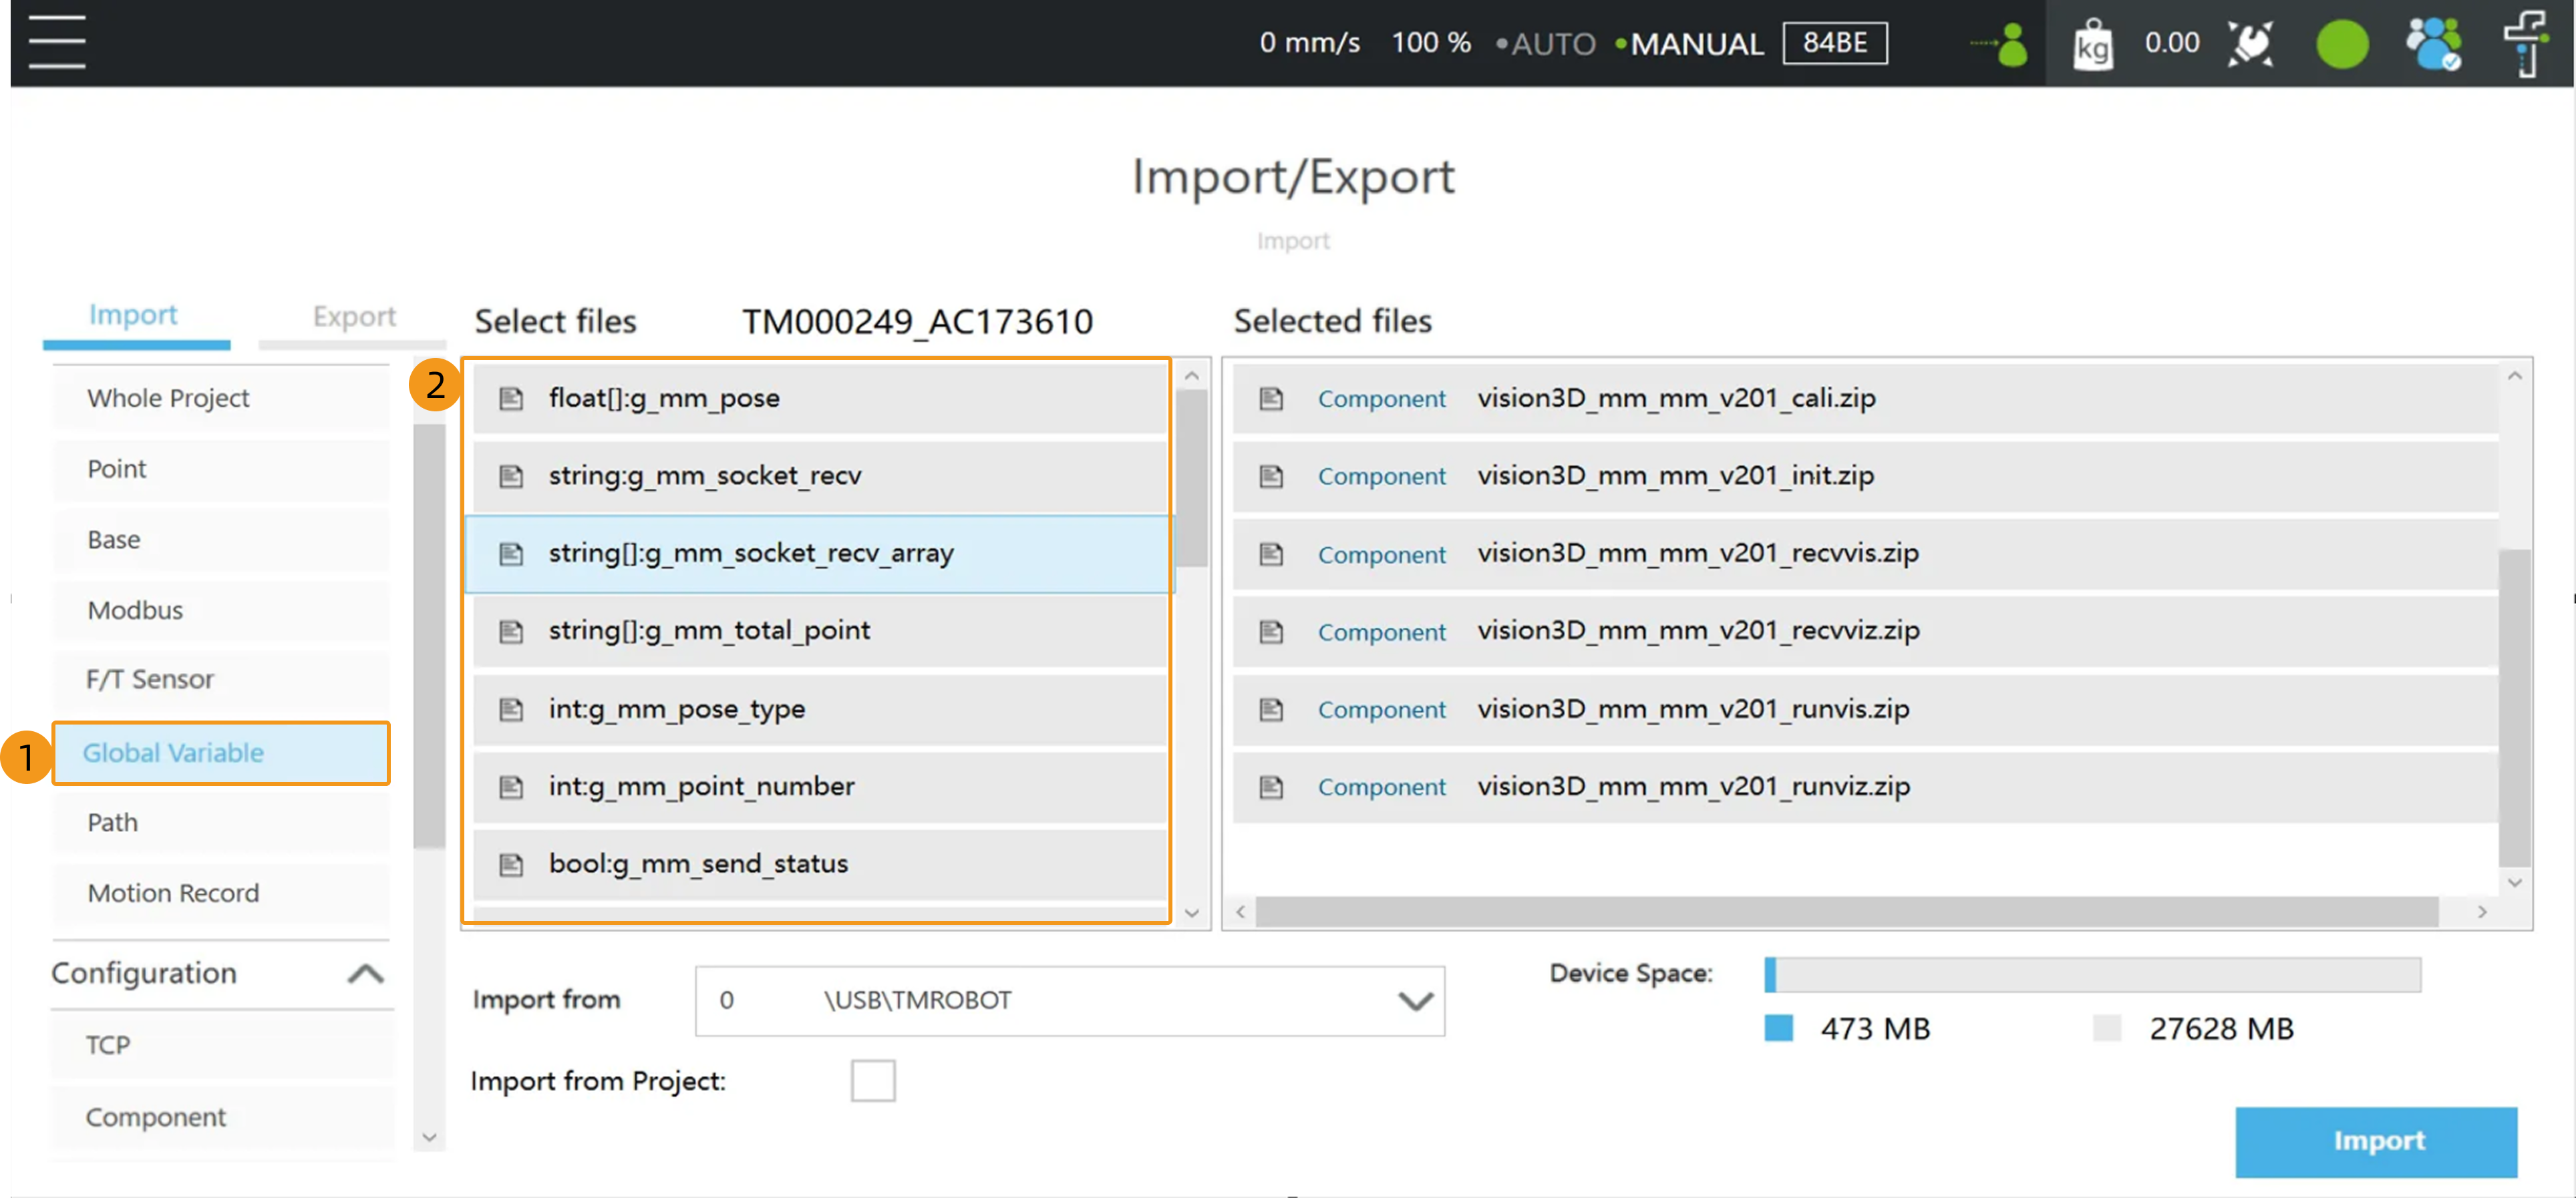Open the hamburger main menu

click(x=57, y=42)
